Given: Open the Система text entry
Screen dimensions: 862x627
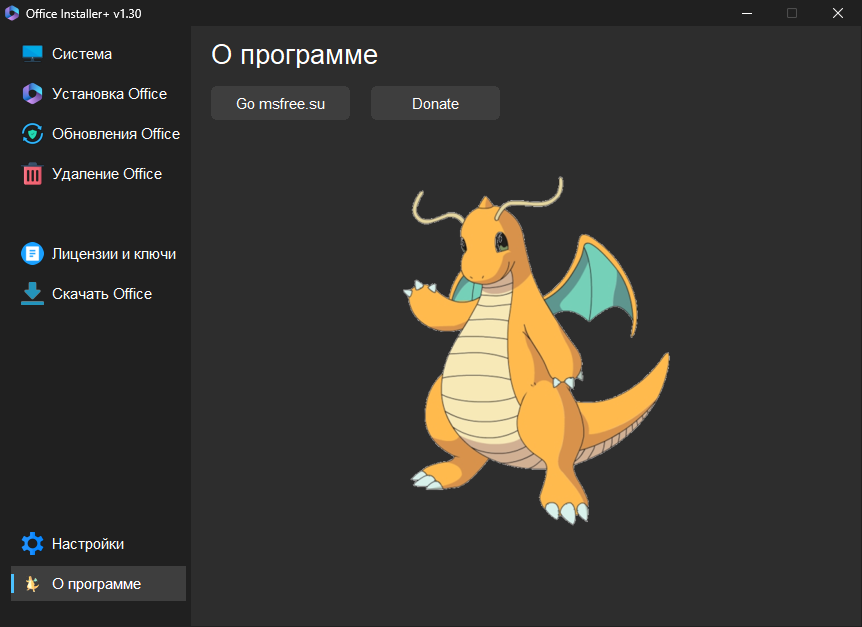Looking at the screenshot, I should click(82, 54).
